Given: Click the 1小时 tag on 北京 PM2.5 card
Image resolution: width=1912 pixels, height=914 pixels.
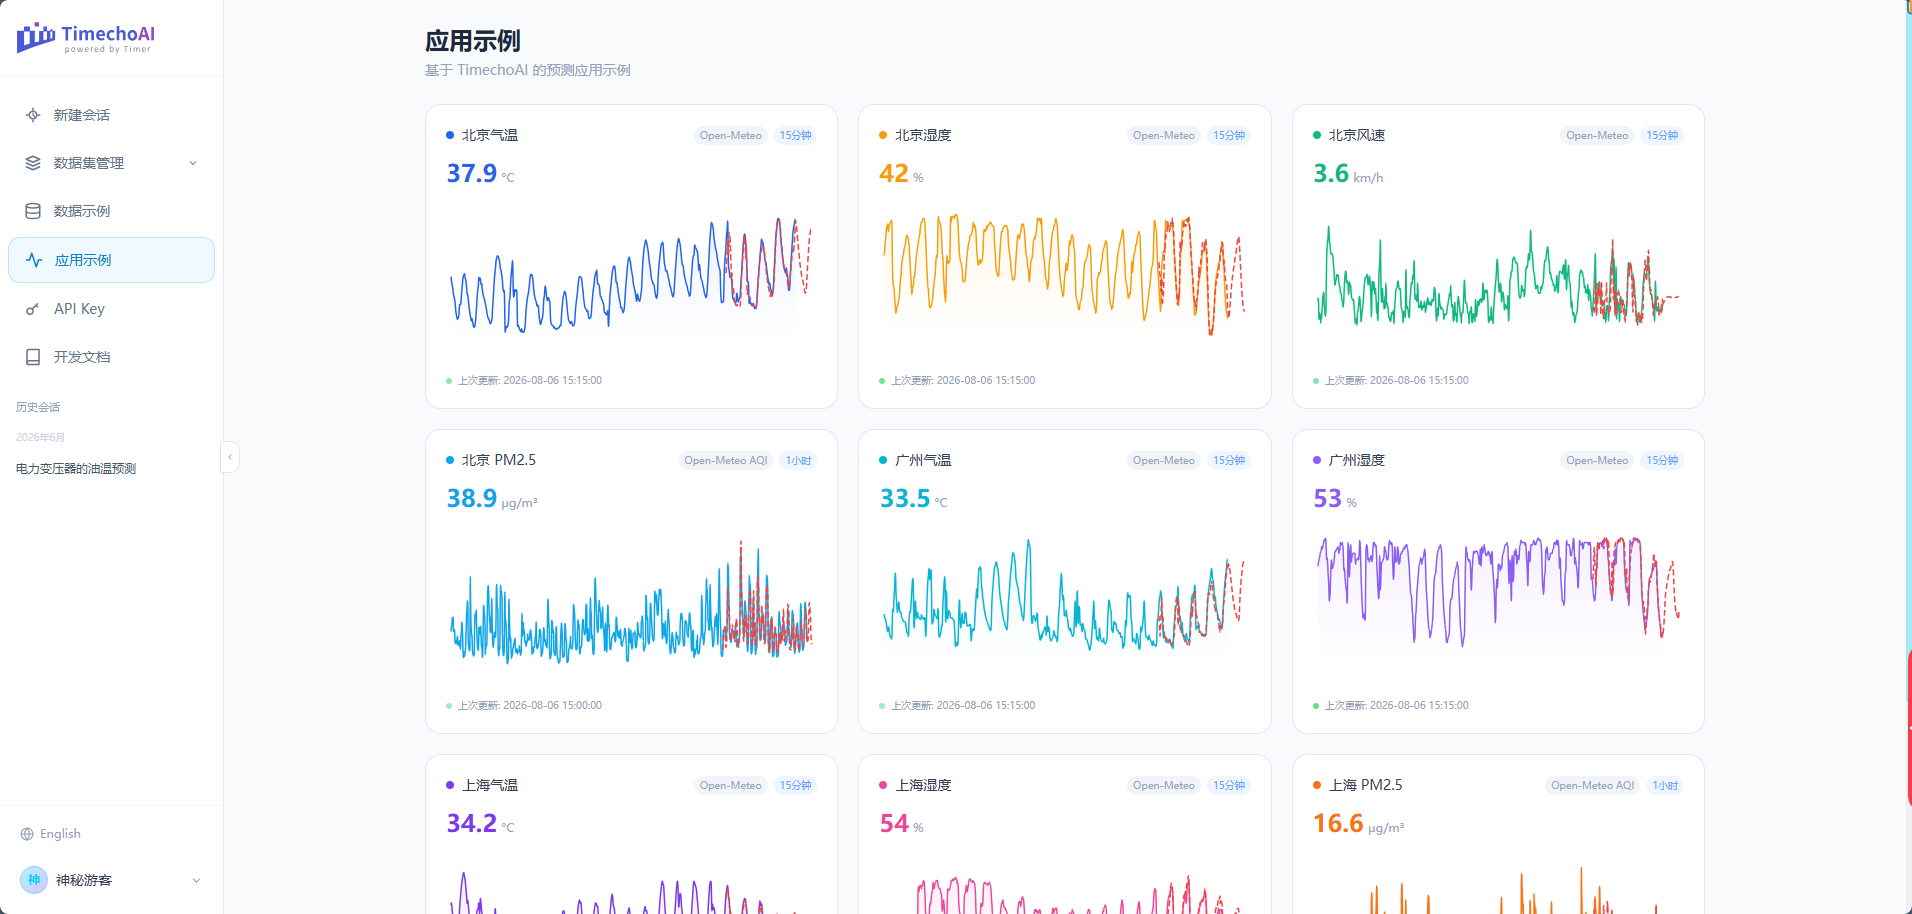Looking at the screenshot, I should 799,461.
